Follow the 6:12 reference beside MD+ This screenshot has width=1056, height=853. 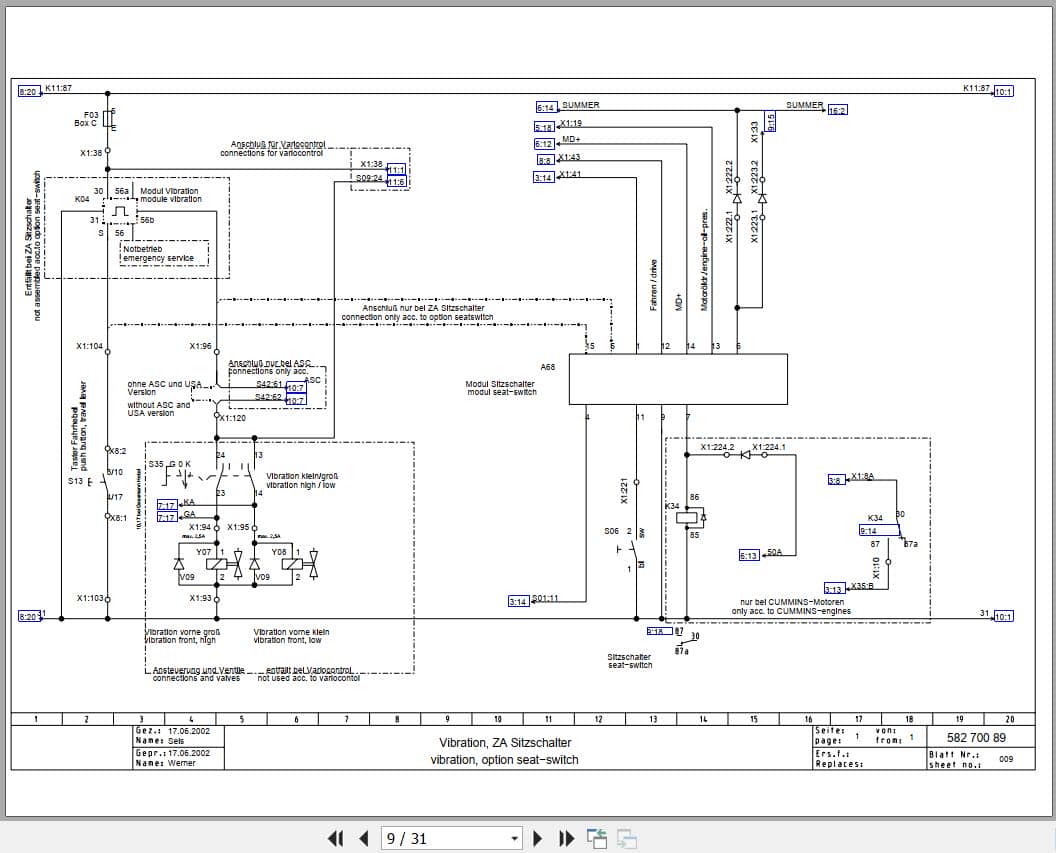[543, 144]
